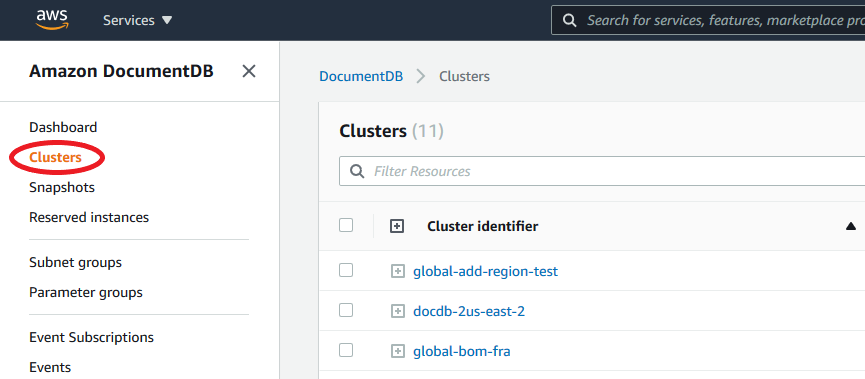Click the Amazon DocumentDB sidebar title
Image resolution: width=865 pixels, height=379 pixels.
(121, 71)
